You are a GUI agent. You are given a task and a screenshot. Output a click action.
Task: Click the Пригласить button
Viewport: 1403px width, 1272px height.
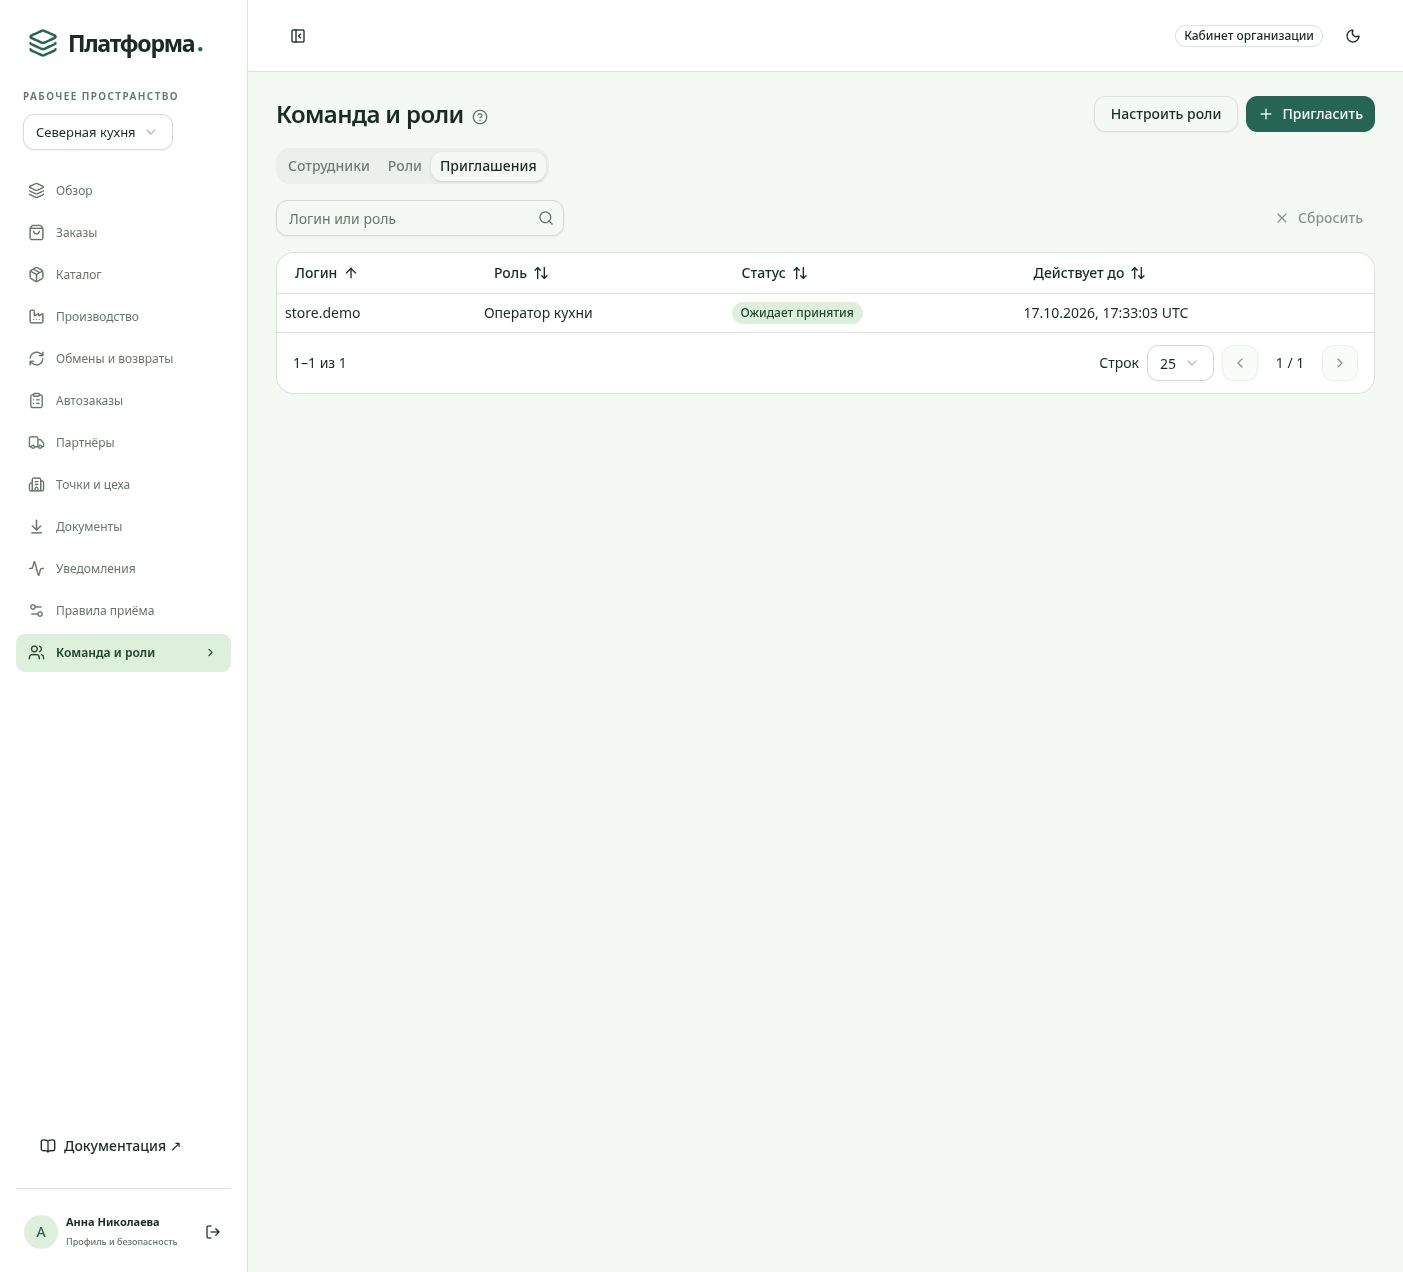coord(1310,114)
